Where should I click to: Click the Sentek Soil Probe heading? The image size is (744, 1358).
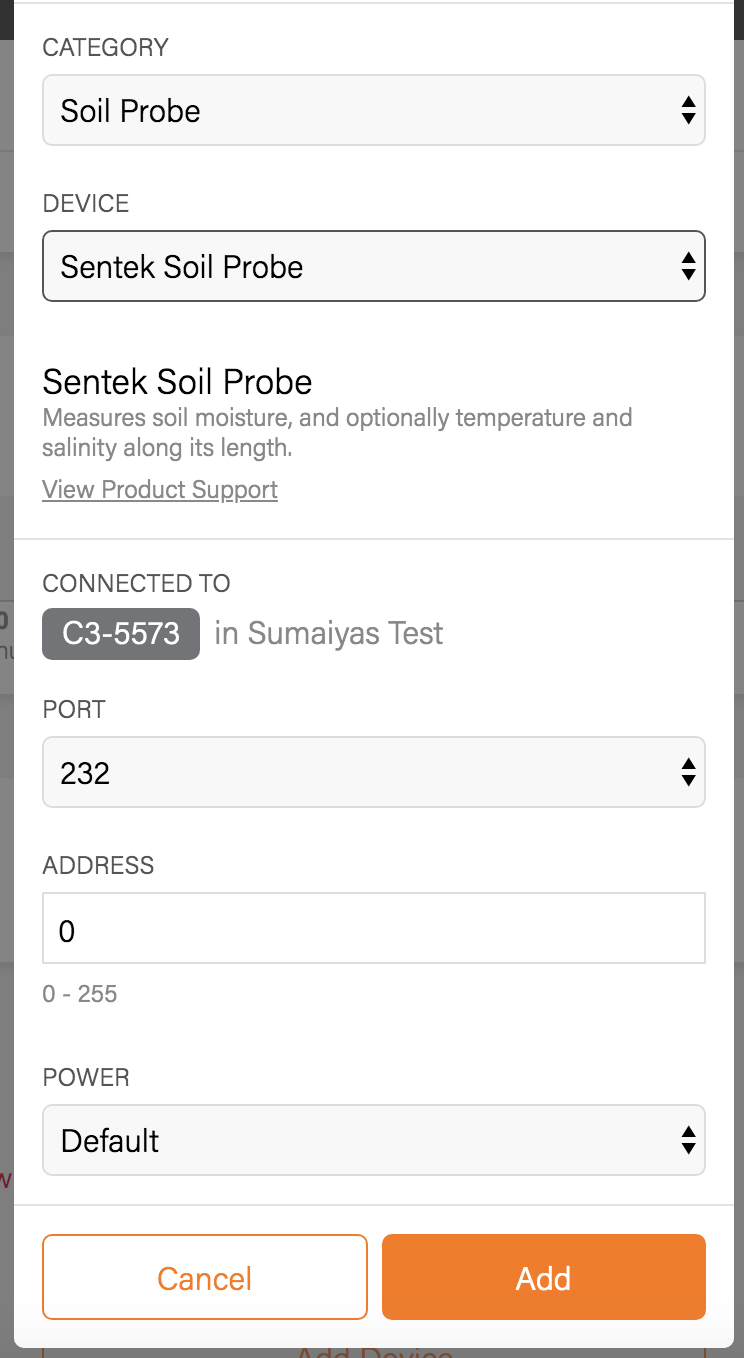tap(177, 382)
